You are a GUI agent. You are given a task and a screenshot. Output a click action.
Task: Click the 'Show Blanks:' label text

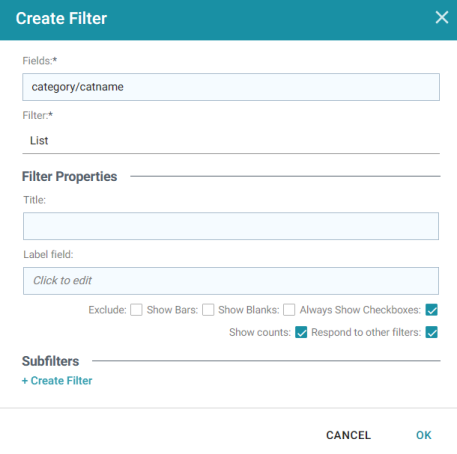249,310
